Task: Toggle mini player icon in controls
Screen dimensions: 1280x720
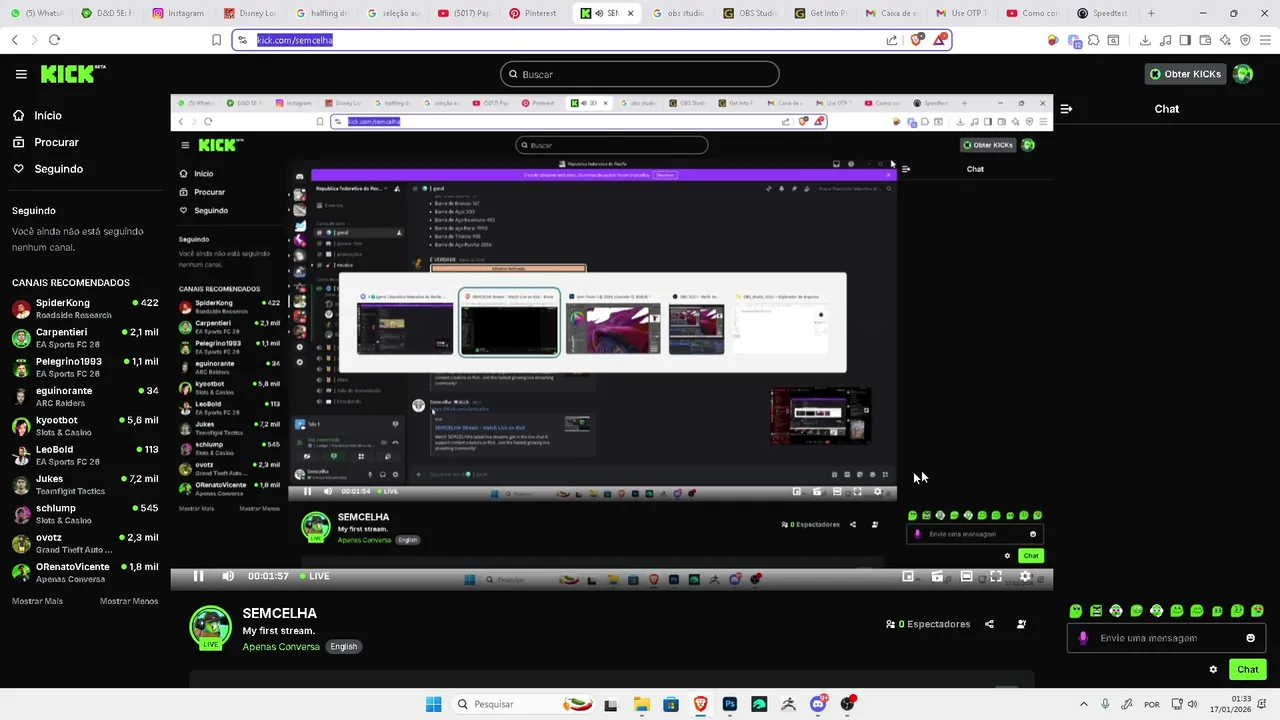Action: pyautogui.click(x=908, y=576)
